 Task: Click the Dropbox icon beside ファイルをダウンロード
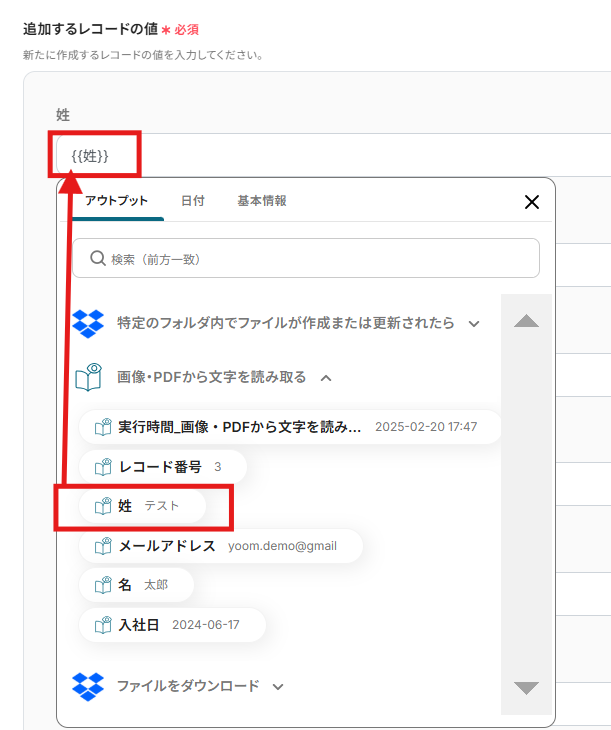click(x=88, y=686)
